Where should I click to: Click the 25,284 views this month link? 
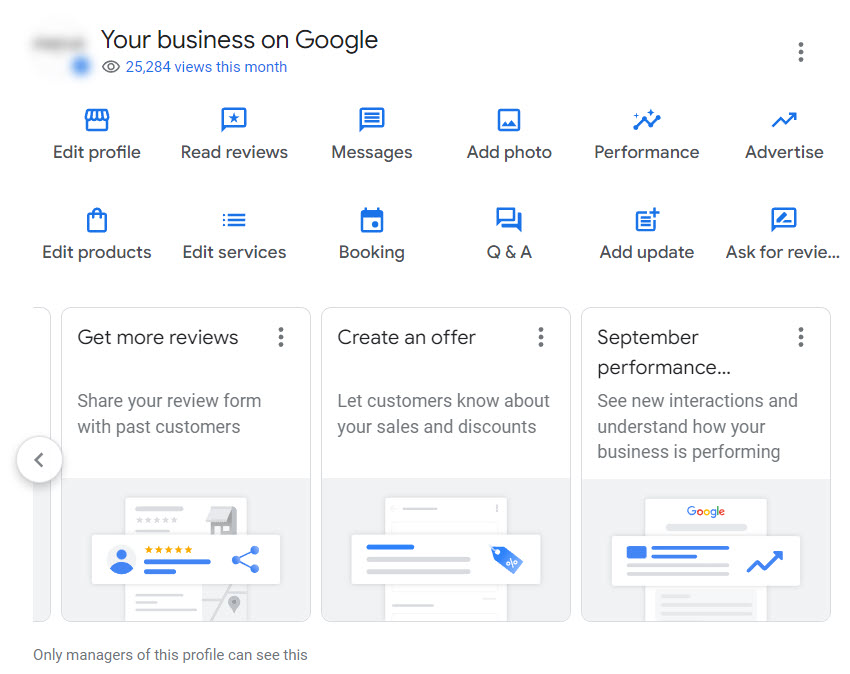click(206, 67)
